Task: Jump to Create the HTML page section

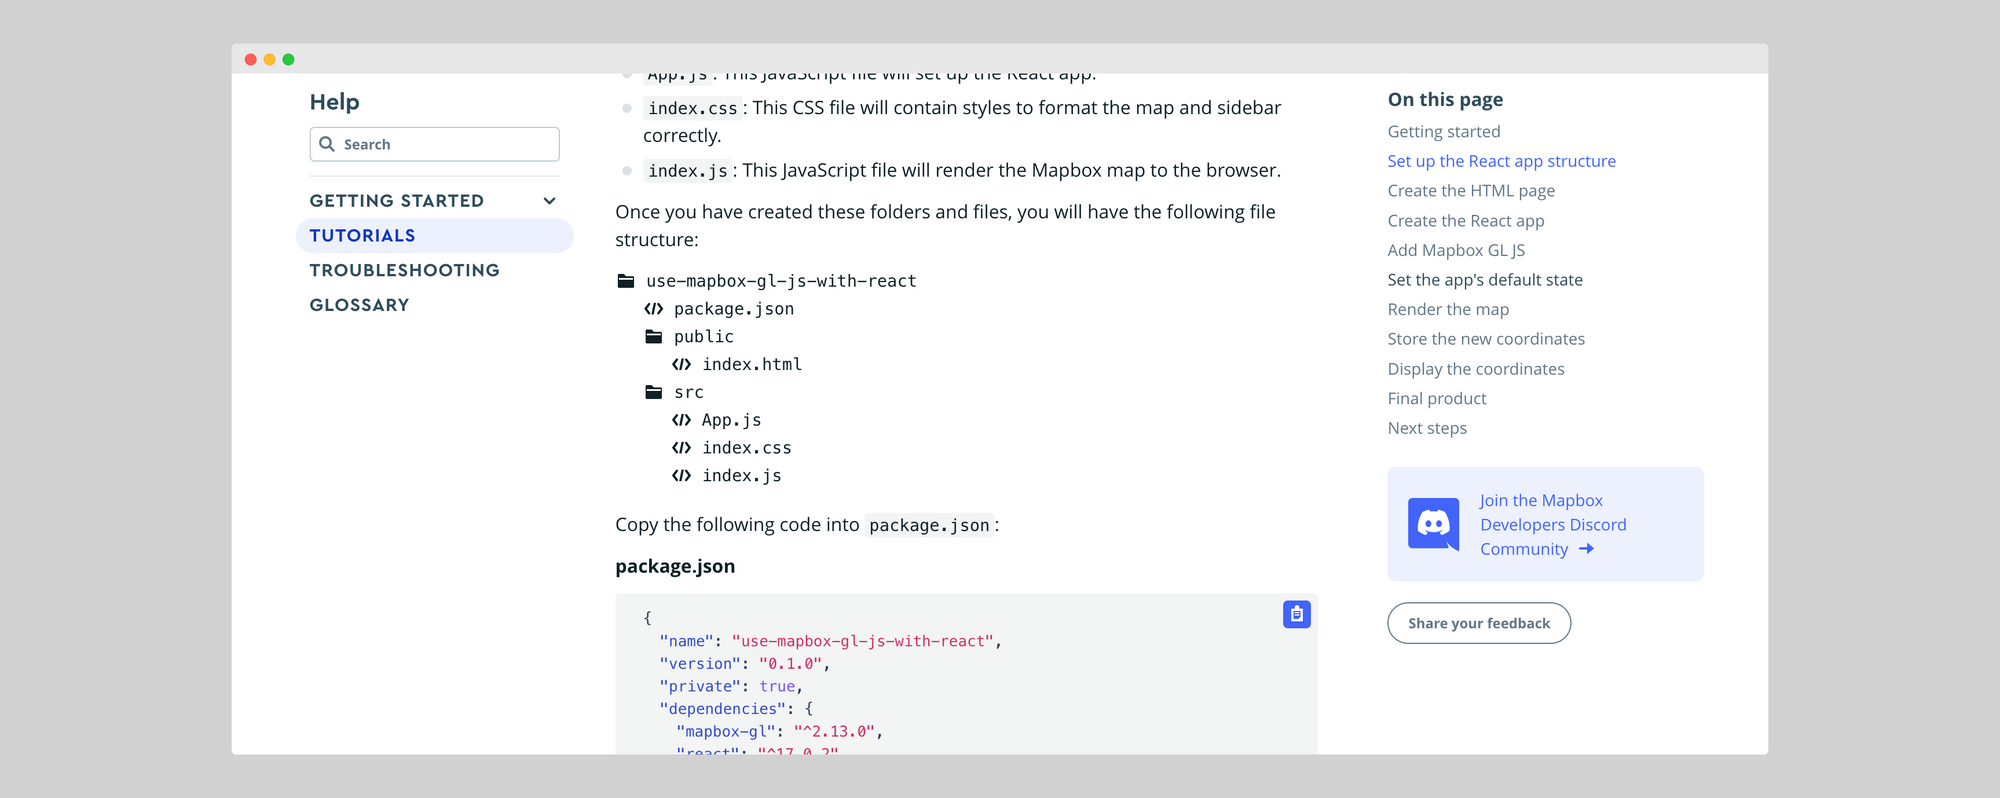Action: 1471,191
